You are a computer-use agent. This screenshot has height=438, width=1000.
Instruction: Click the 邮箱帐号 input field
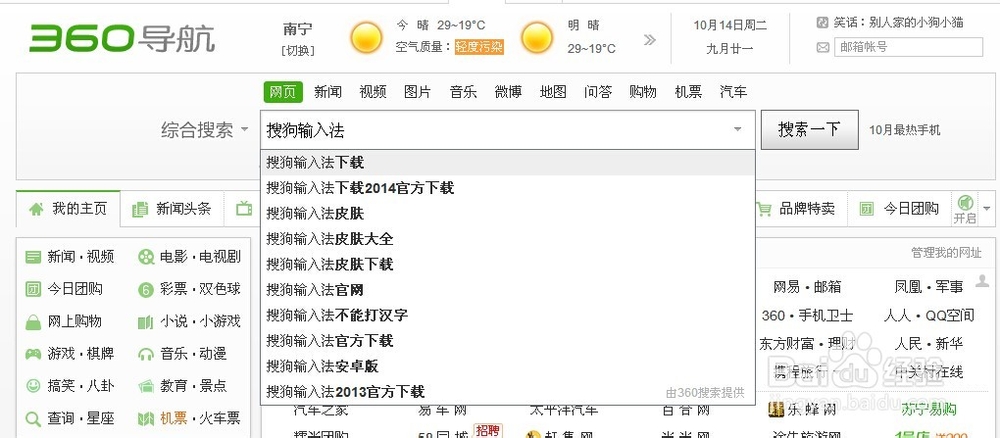(x=909, y=47)
